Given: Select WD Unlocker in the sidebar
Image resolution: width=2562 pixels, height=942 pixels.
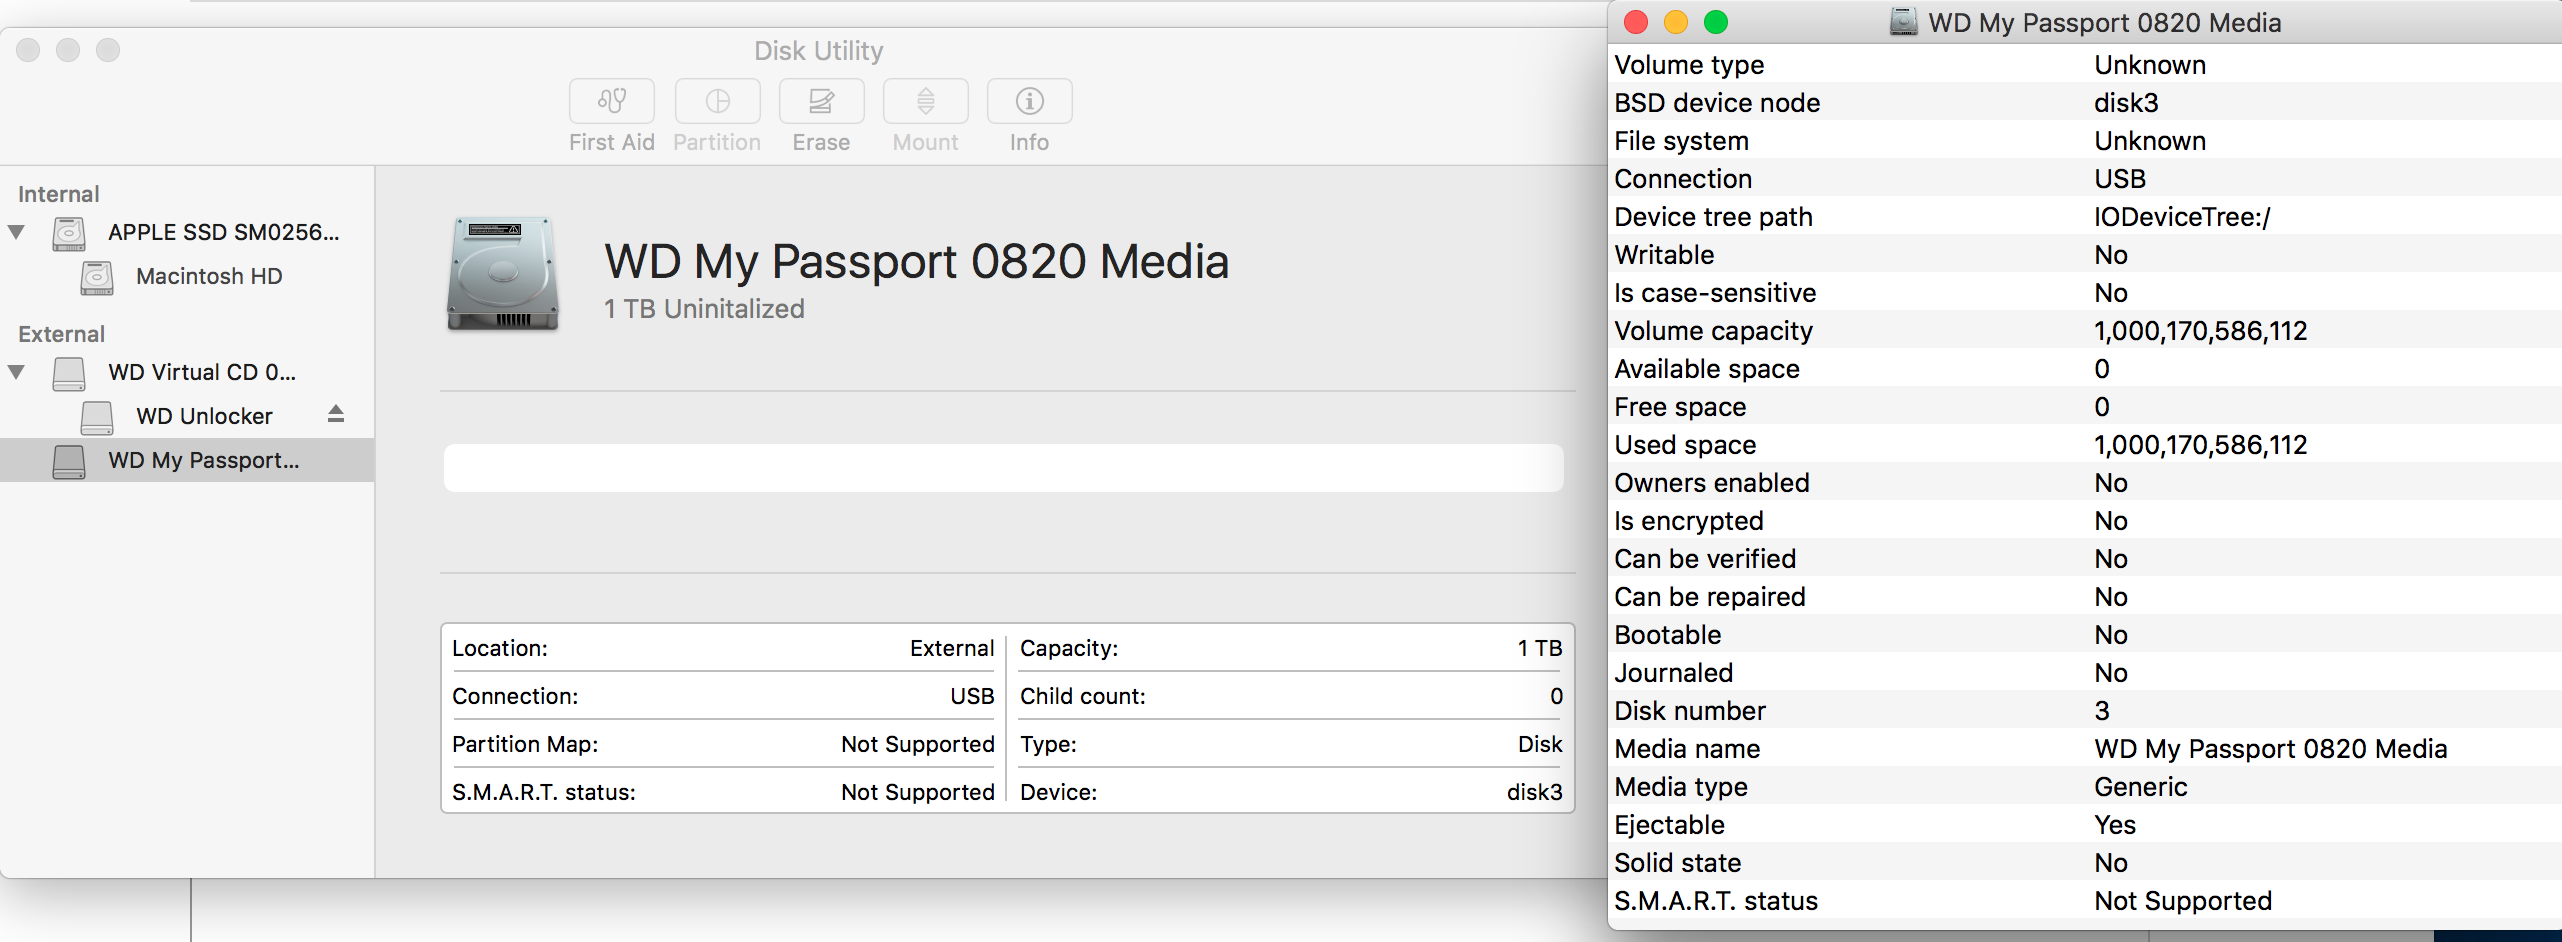Looking at the screenshot, I should coord(204,415).
